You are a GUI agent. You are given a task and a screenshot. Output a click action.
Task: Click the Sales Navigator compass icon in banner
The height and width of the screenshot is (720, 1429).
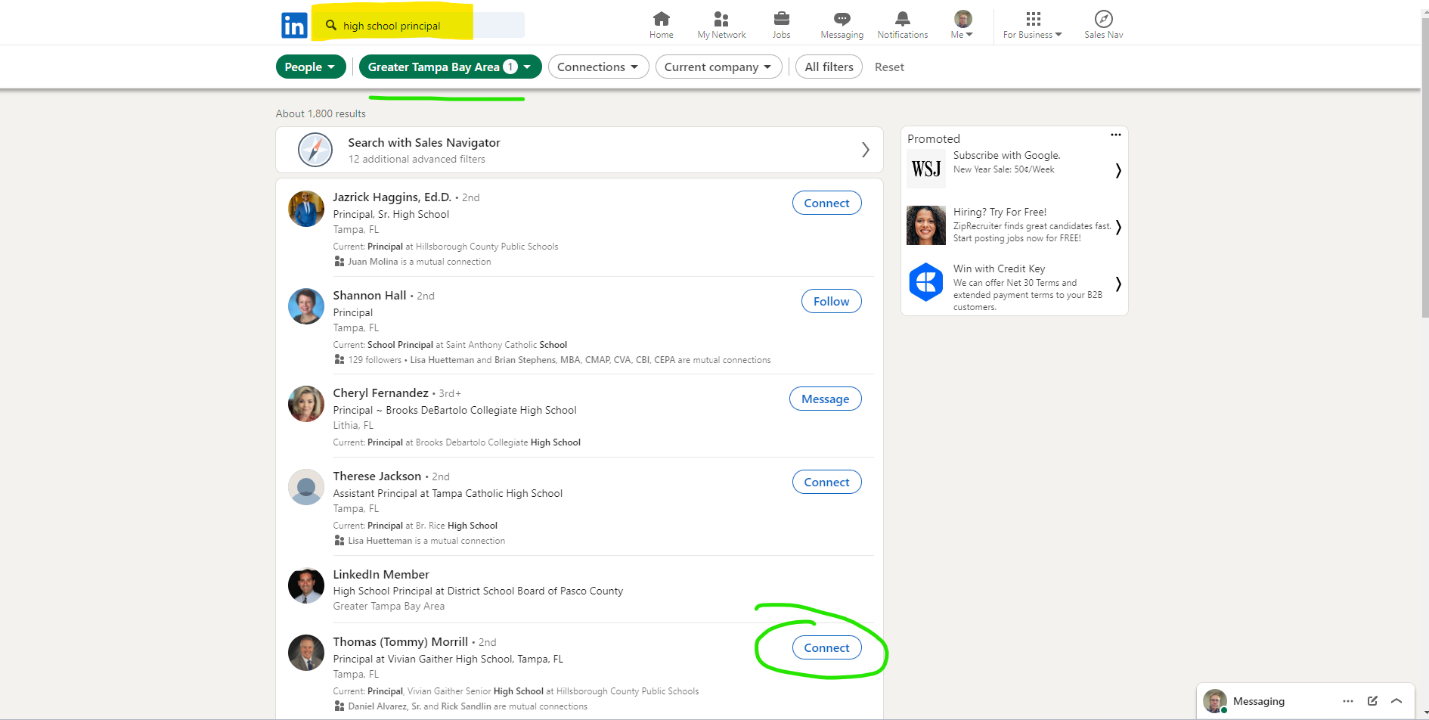coord(315,150)
